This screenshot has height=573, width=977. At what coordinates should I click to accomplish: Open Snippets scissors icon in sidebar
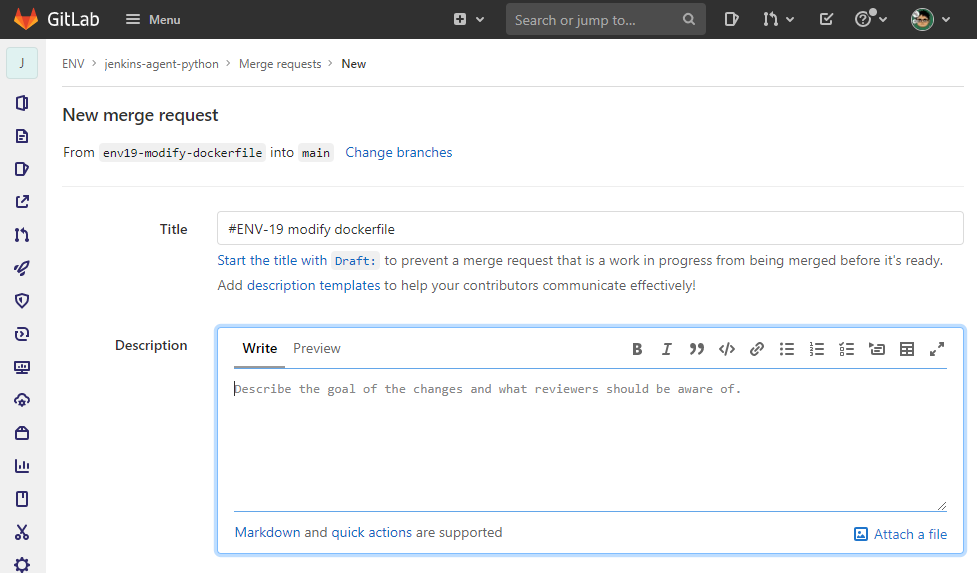22,532
